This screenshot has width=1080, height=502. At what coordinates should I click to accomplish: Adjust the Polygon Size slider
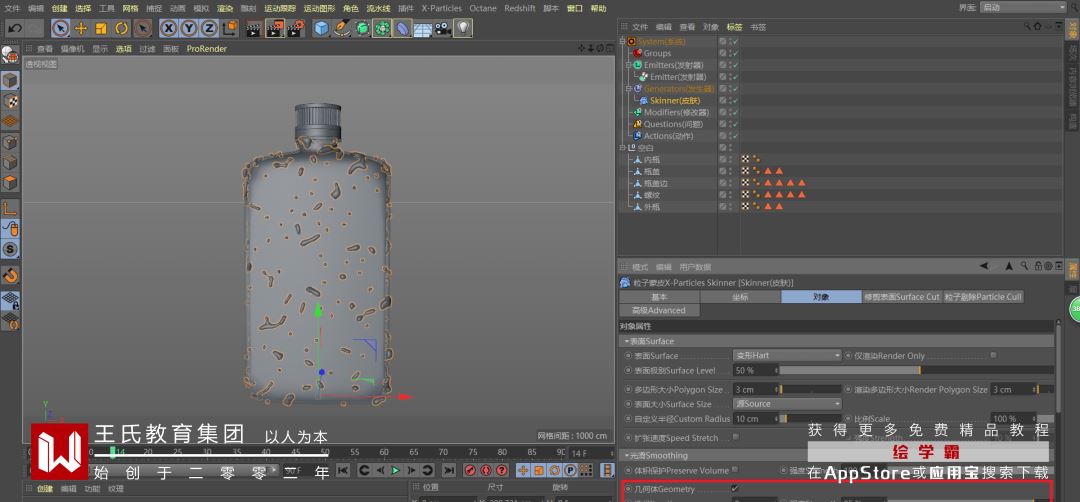click(x=810, y=390)
